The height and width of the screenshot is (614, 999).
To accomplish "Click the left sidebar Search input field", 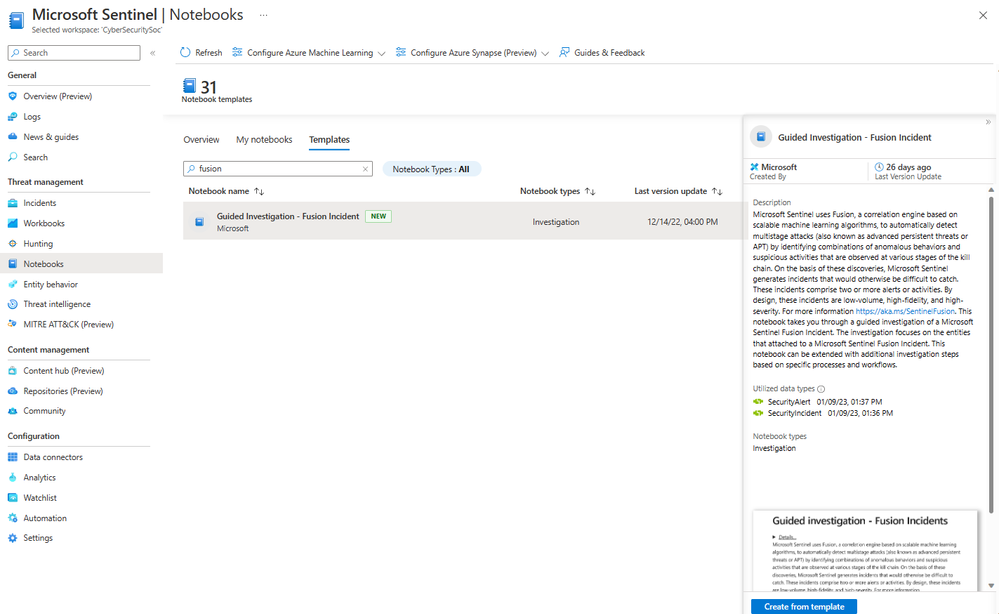I will tap(74, 53).
